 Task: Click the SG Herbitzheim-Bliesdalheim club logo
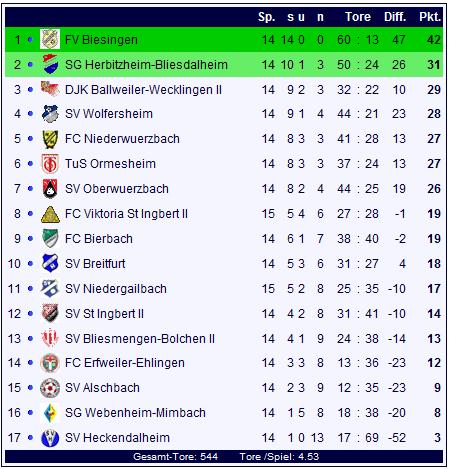click(x=50, y=64)
